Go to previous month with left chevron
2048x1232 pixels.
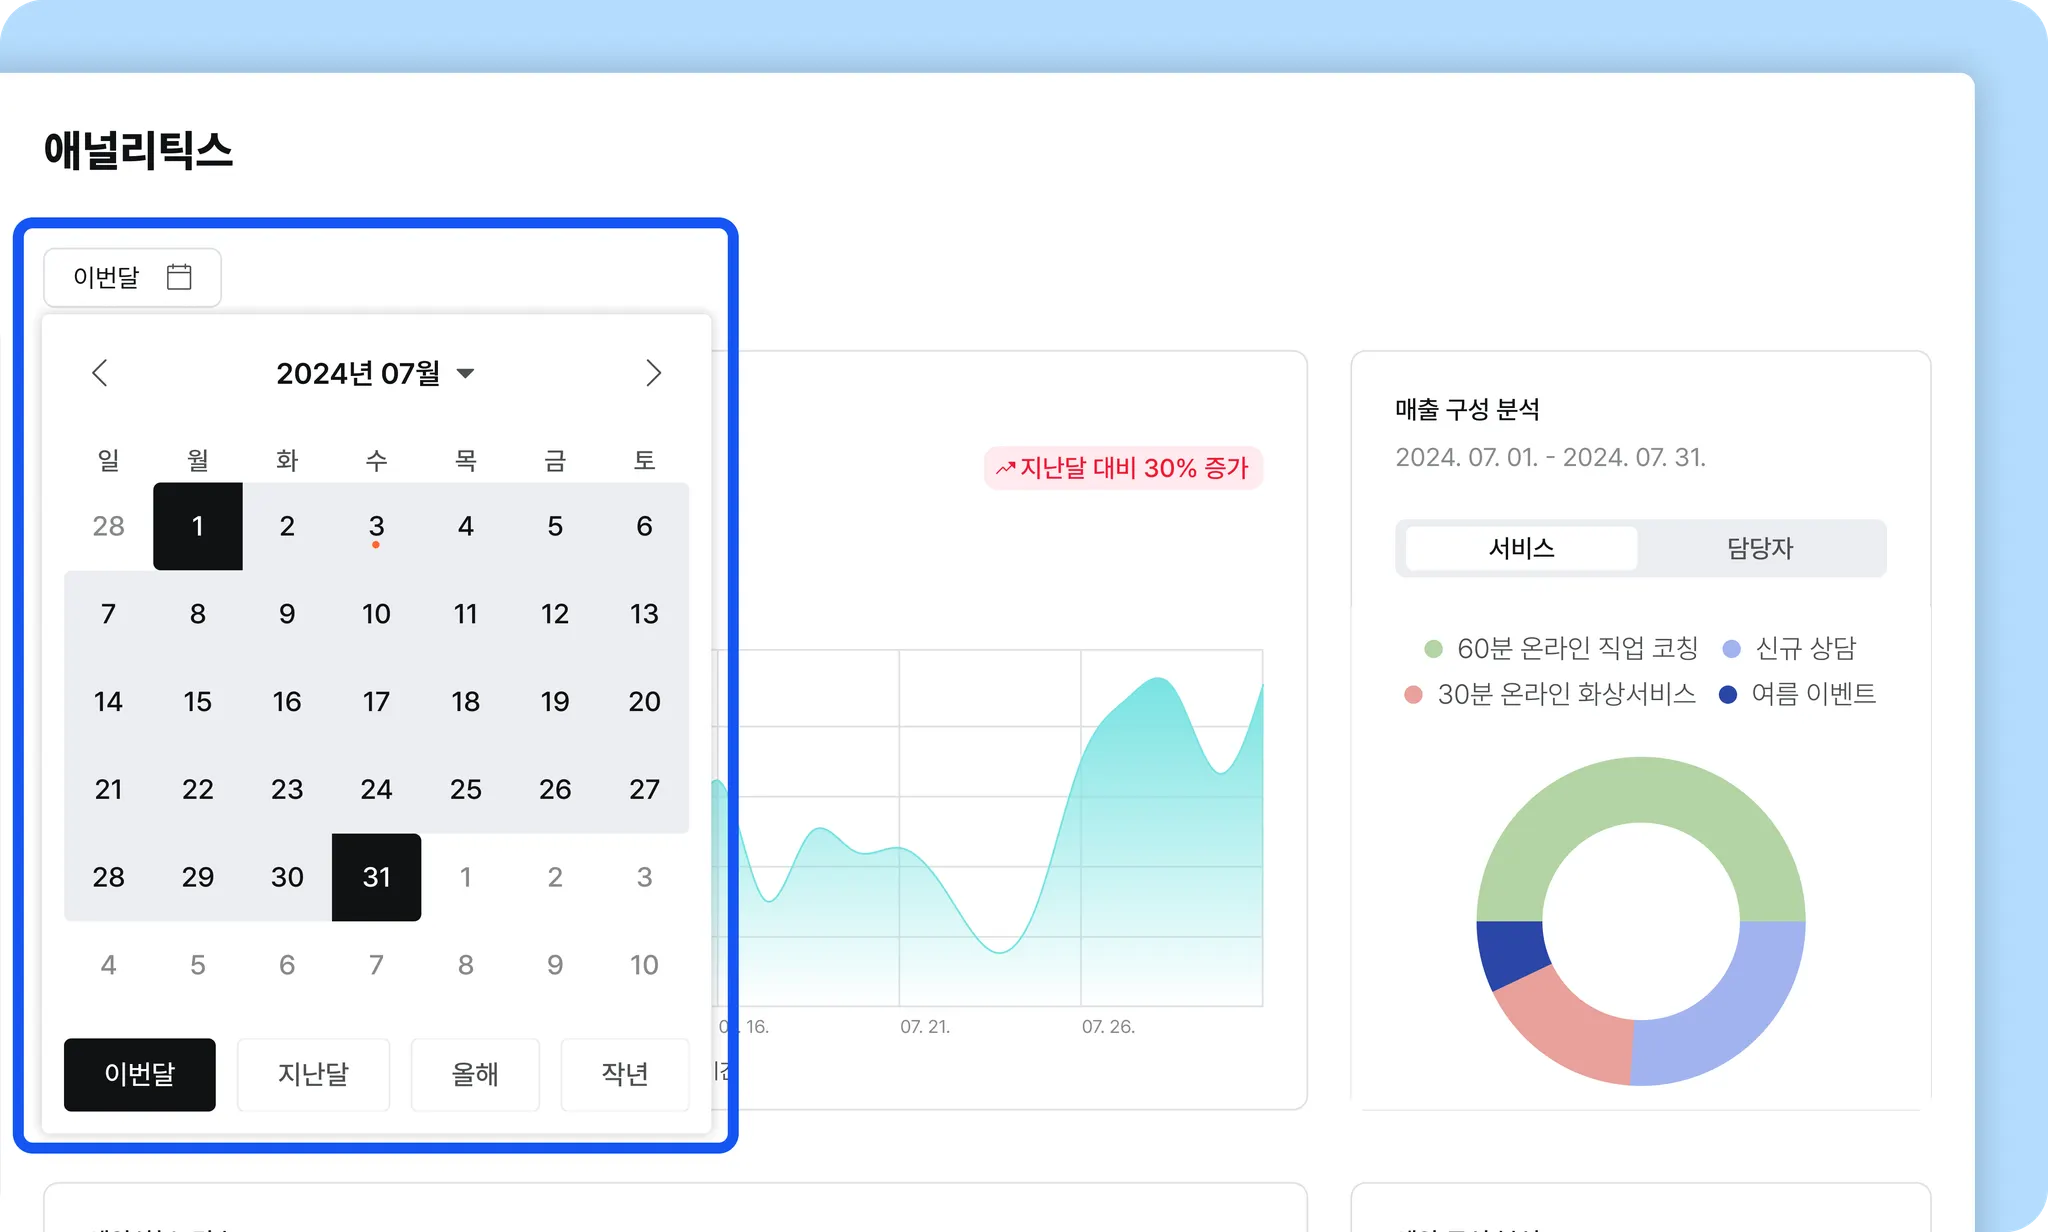[x=99, y=373]
